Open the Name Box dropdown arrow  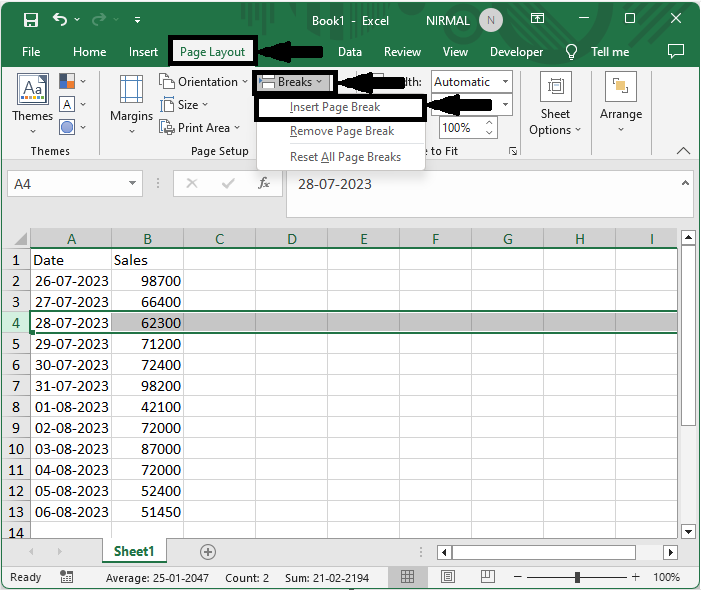pos(132,183)
